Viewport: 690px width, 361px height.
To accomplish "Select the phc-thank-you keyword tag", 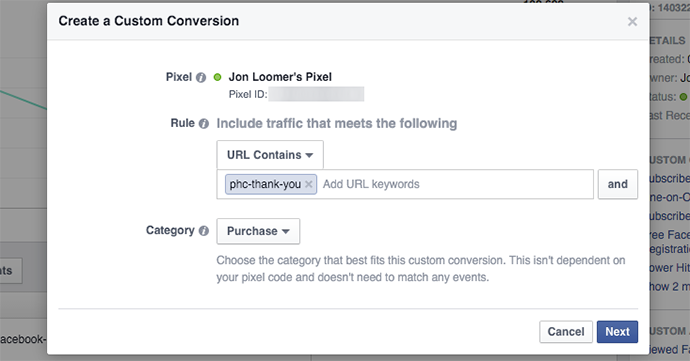I will point(265,184).
